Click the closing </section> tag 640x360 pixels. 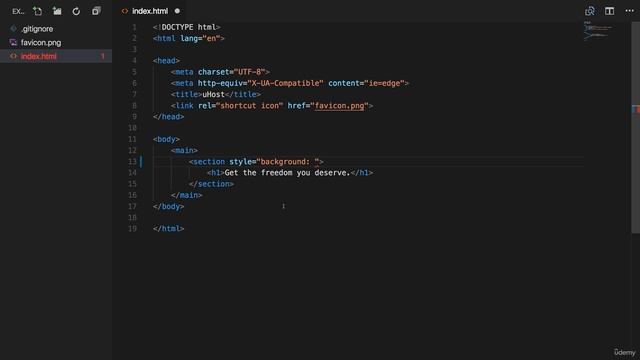coord(211,184)
